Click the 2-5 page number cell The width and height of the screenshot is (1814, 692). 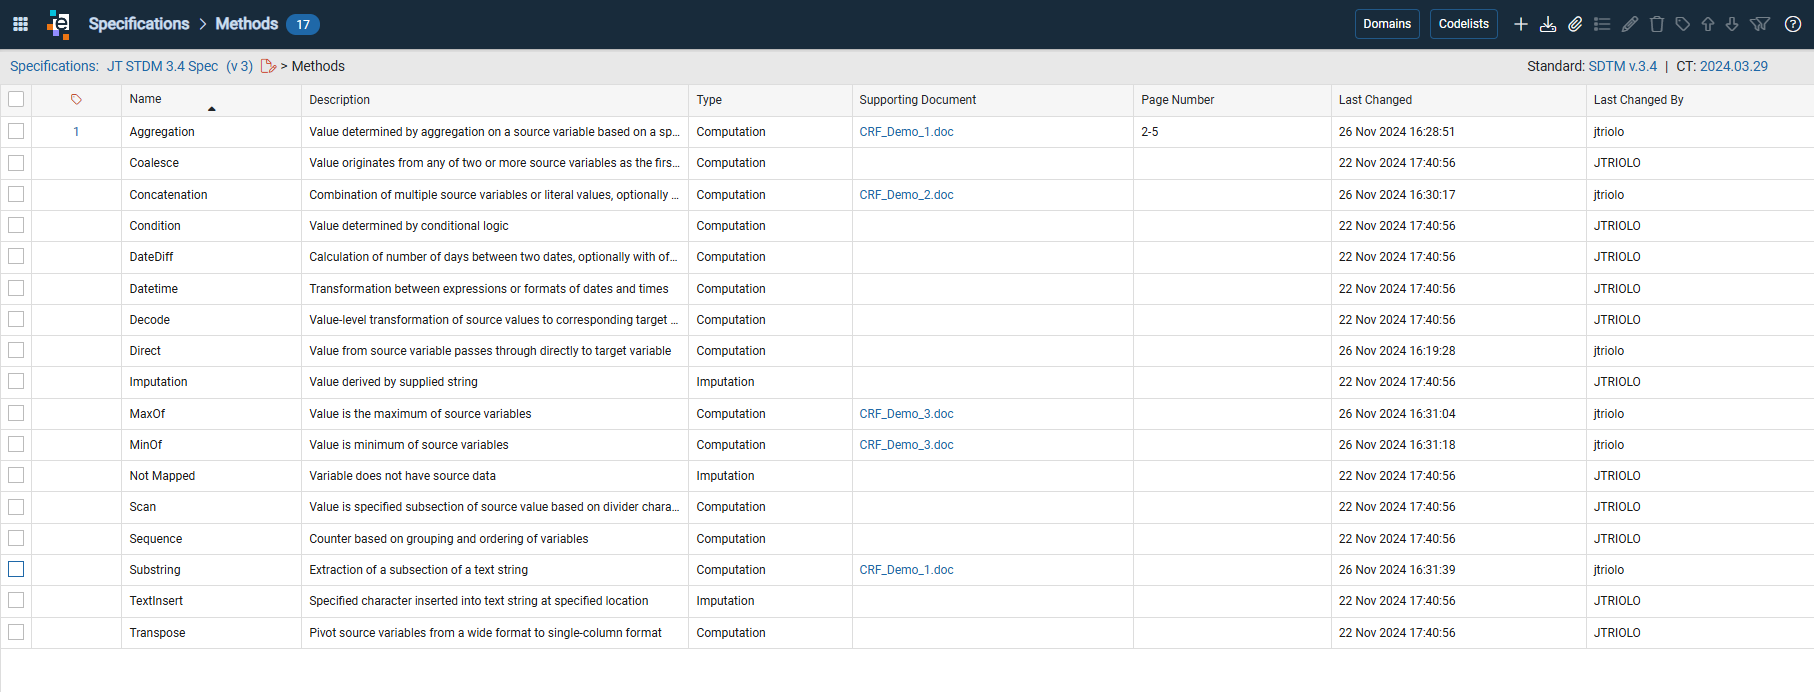(x=1149, y=132)
